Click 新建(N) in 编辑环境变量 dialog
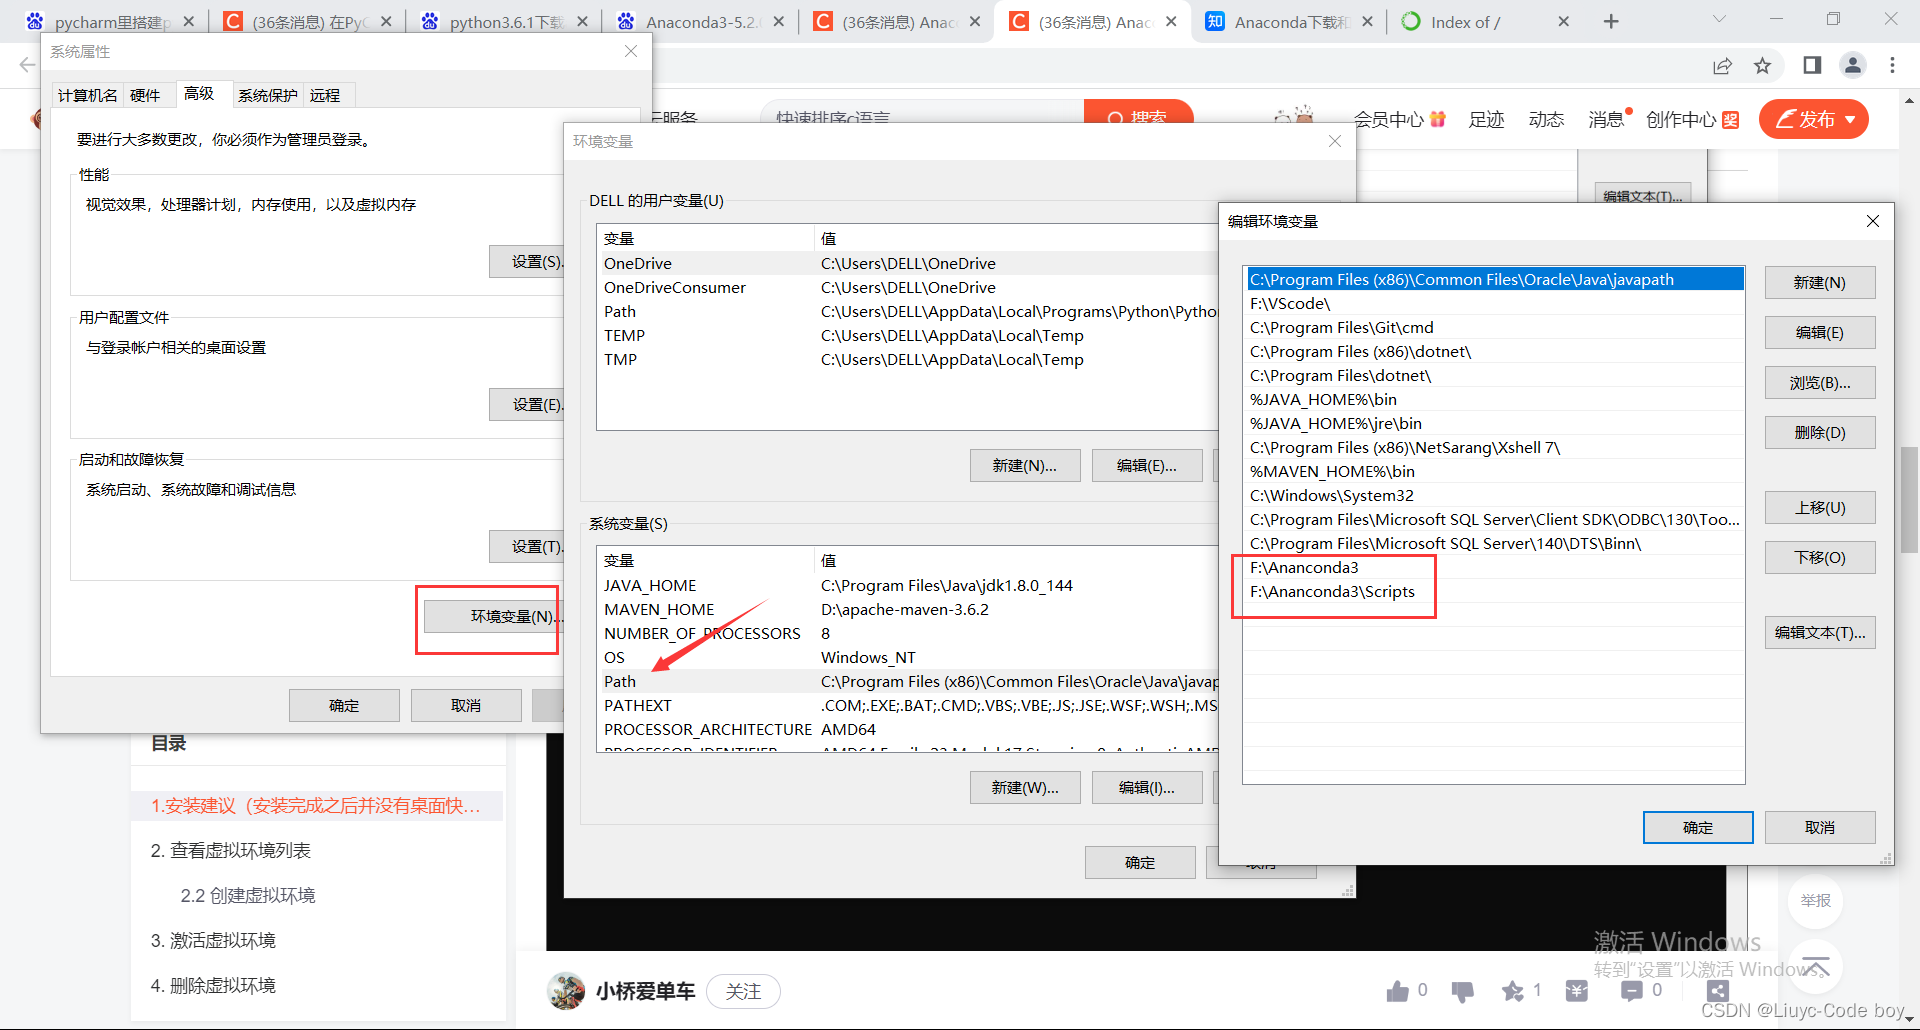1920x1030 pixels. coord(1819,283)
